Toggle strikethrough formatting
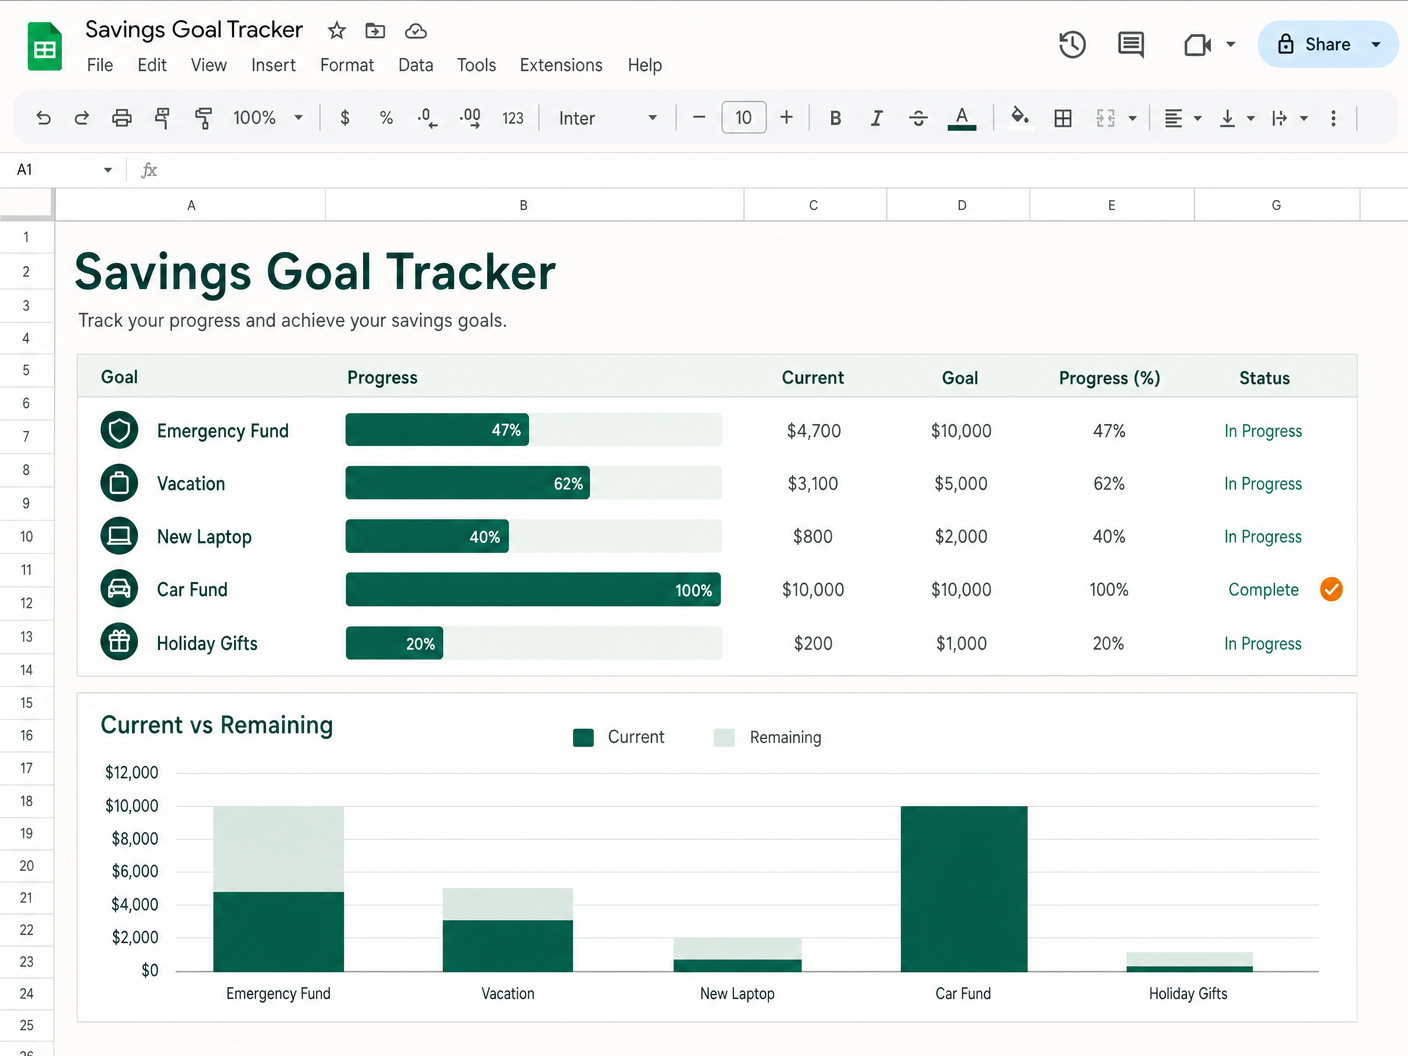Image resolution: width=1408 pixels, height=1056 pixels. pyautogui.click(x=918, y=118)
